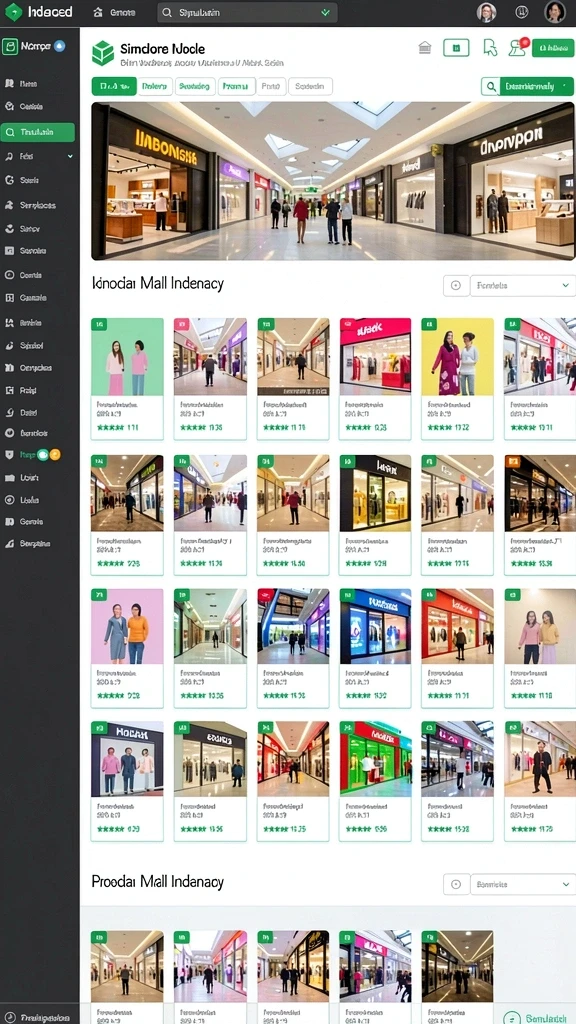Click inside the top bar search field
Image resolution: width=576 pixels, height=1024 pixels.
pos(248,12)
